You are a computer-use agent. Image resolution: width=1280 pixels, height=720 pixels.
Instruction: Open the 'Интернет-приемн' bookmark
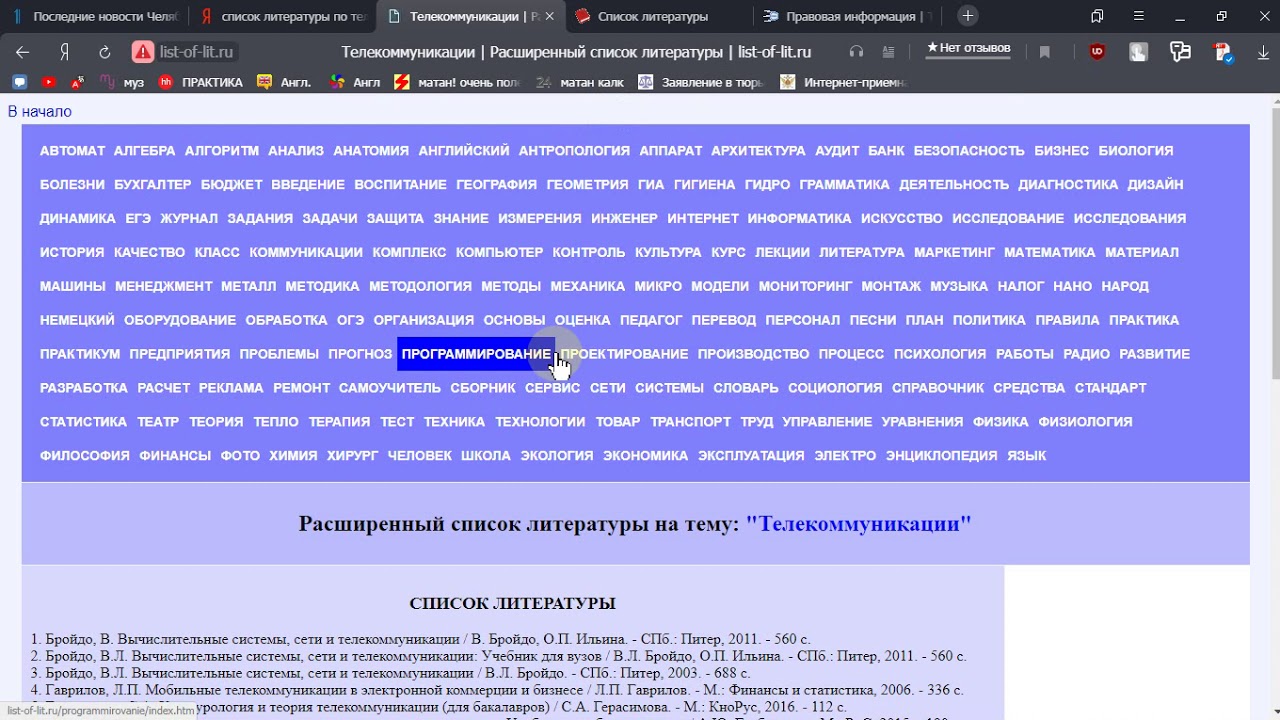coord(844,82)
